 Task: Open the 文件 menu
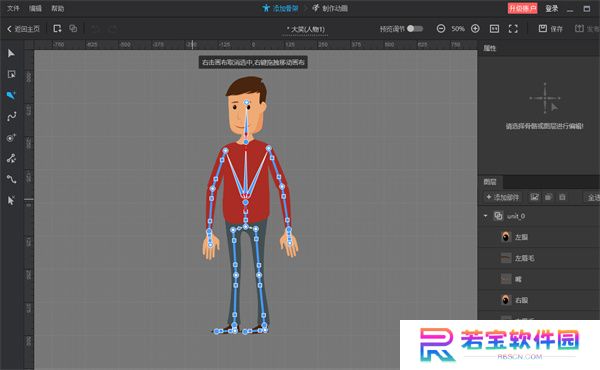(x=13, y=8)
